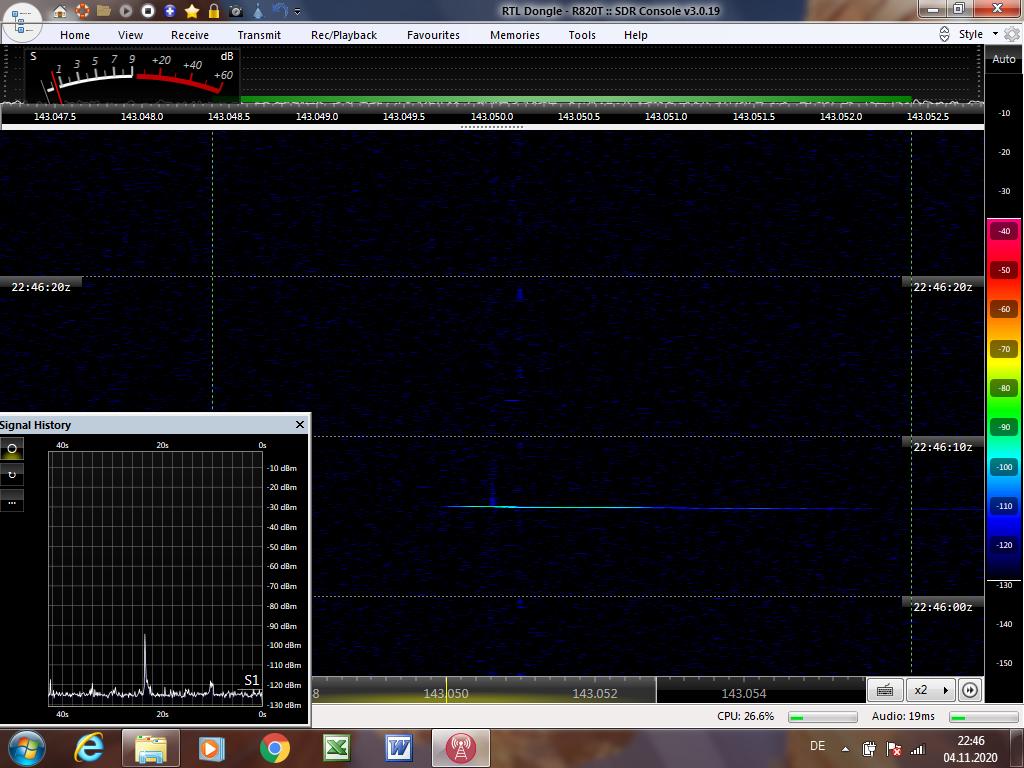Screen dimensions: 1024x768
Task: Open the Favourites ribbon tab
Action: point(433,35)
